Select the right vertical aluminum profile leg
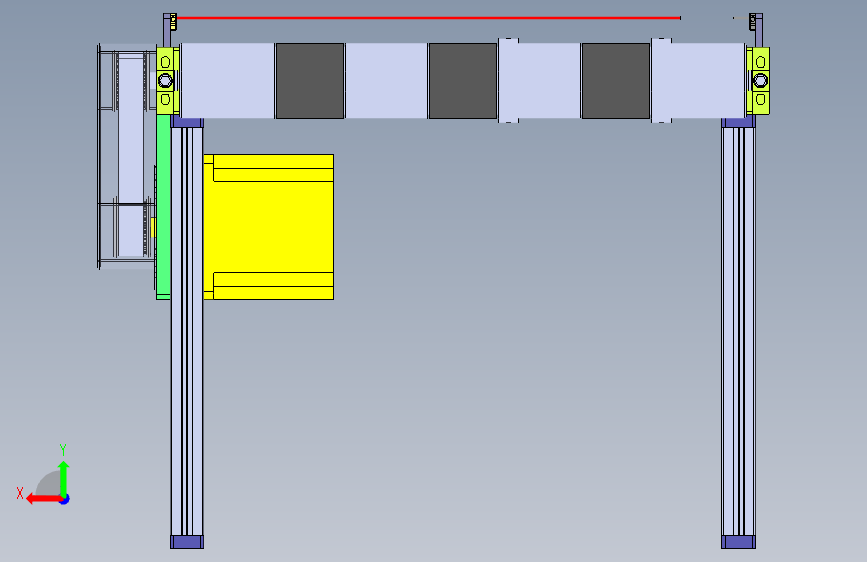The width and height of the screenshot is (867, 562). (738, 332)
